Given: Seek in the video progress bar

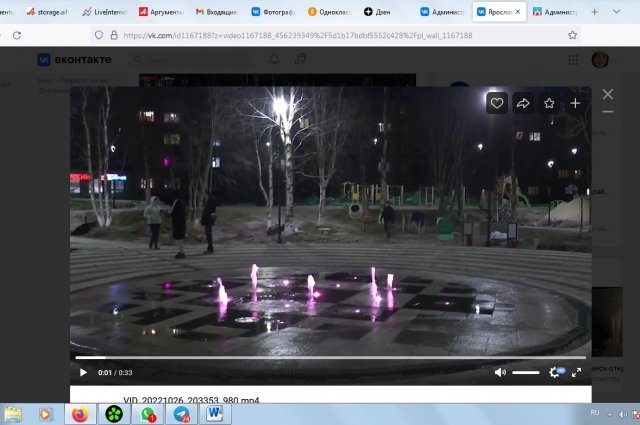Looking at the screenshot, I should 331,358.
